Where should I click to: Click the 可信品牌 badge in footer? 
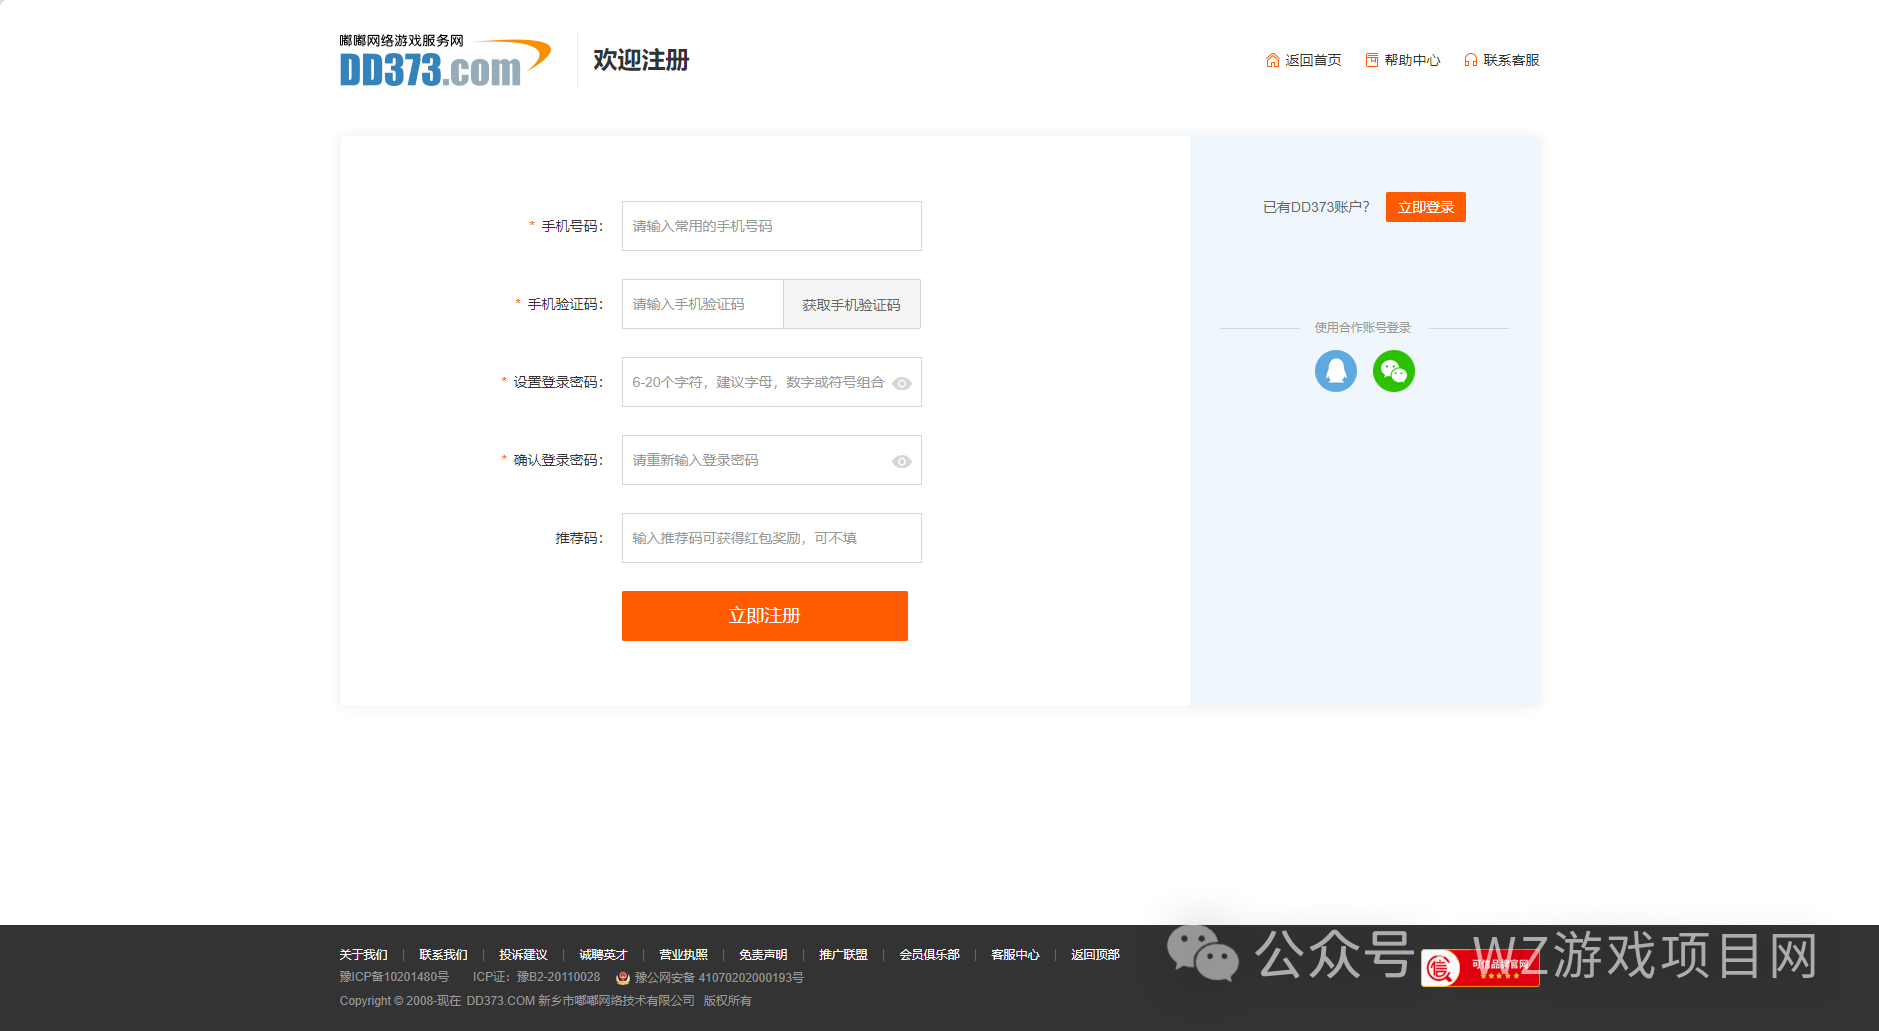[1481, 967]
